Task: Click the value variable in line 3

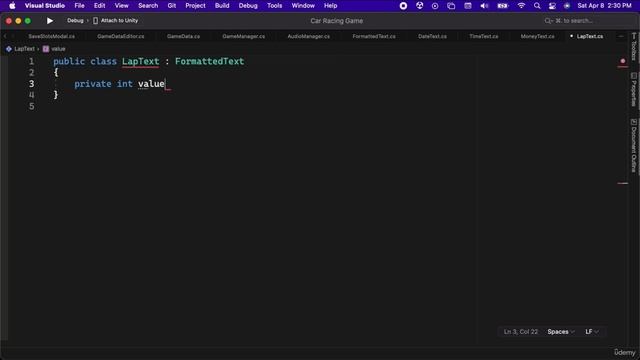Action: tap(151, 84)
